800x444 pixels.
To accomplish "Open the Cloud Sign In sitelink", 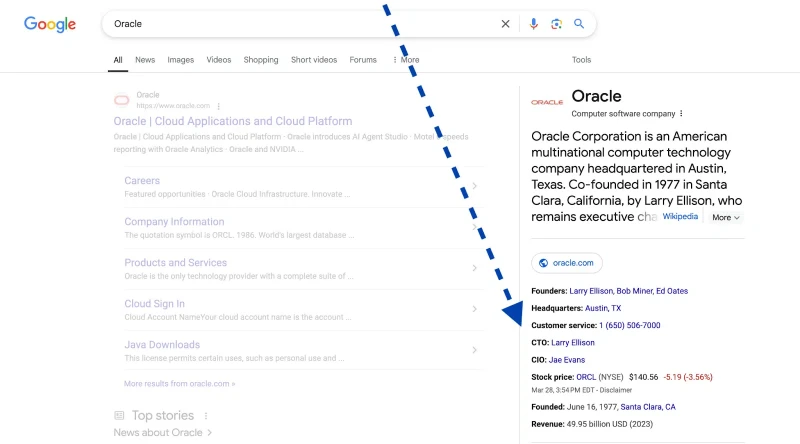I will point(155,304).
